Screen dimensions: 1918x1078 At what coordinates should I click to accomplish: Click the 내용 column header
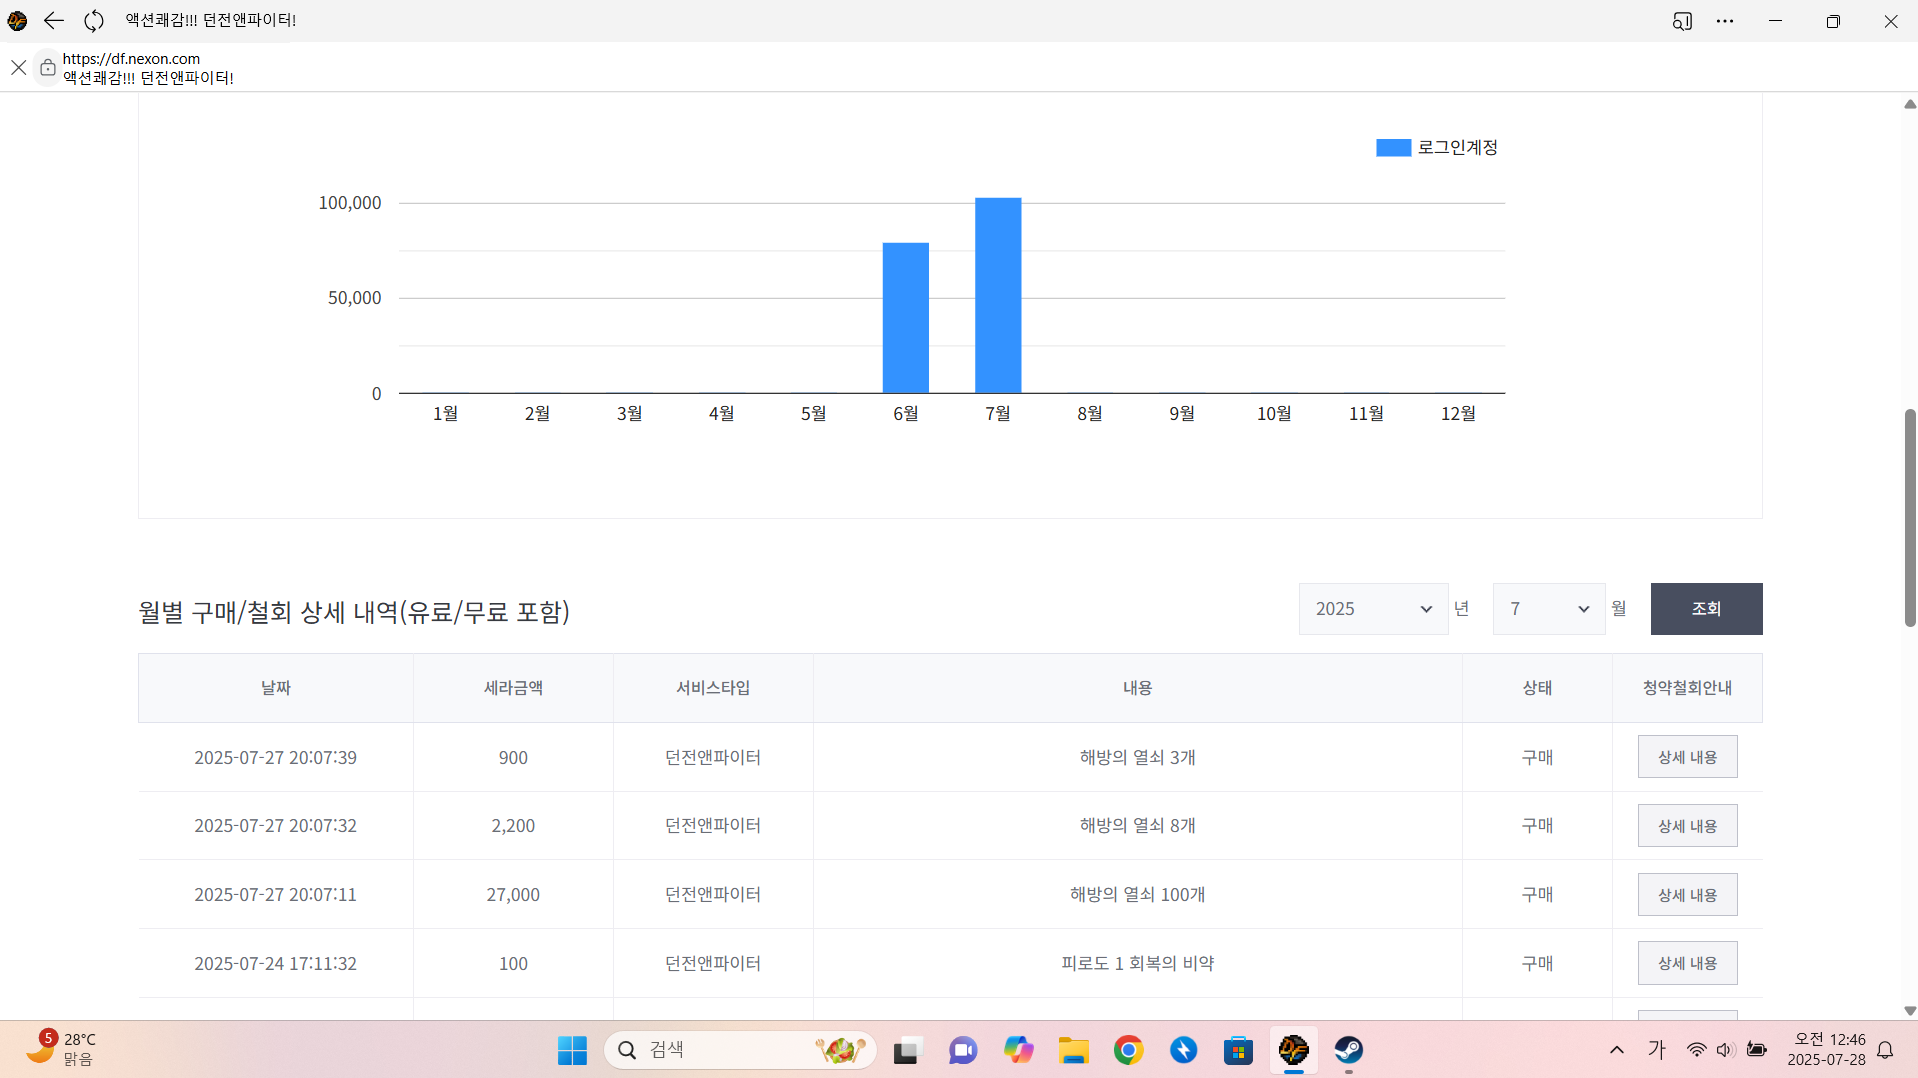(x=1138, y=688)
